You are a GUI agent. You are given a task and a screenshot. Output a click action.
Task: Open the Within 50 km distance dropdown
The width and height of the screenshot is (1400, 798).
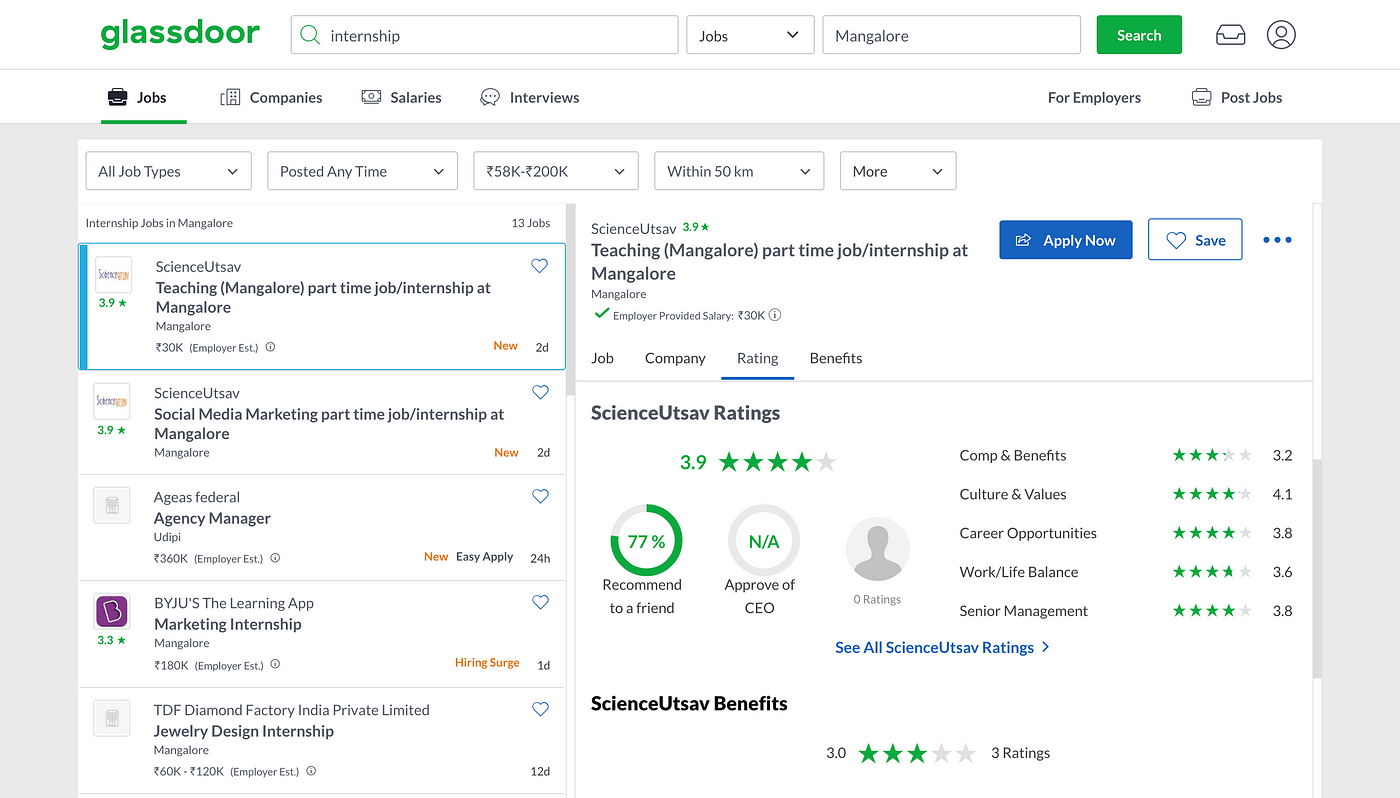pyautogui.click(x=739, y=171)
